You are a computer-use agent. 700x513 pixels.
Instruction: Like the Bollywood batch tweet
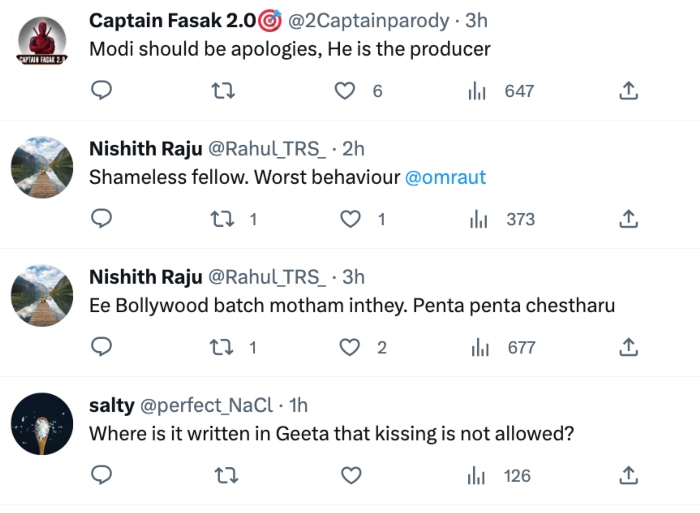coord(349,347)
